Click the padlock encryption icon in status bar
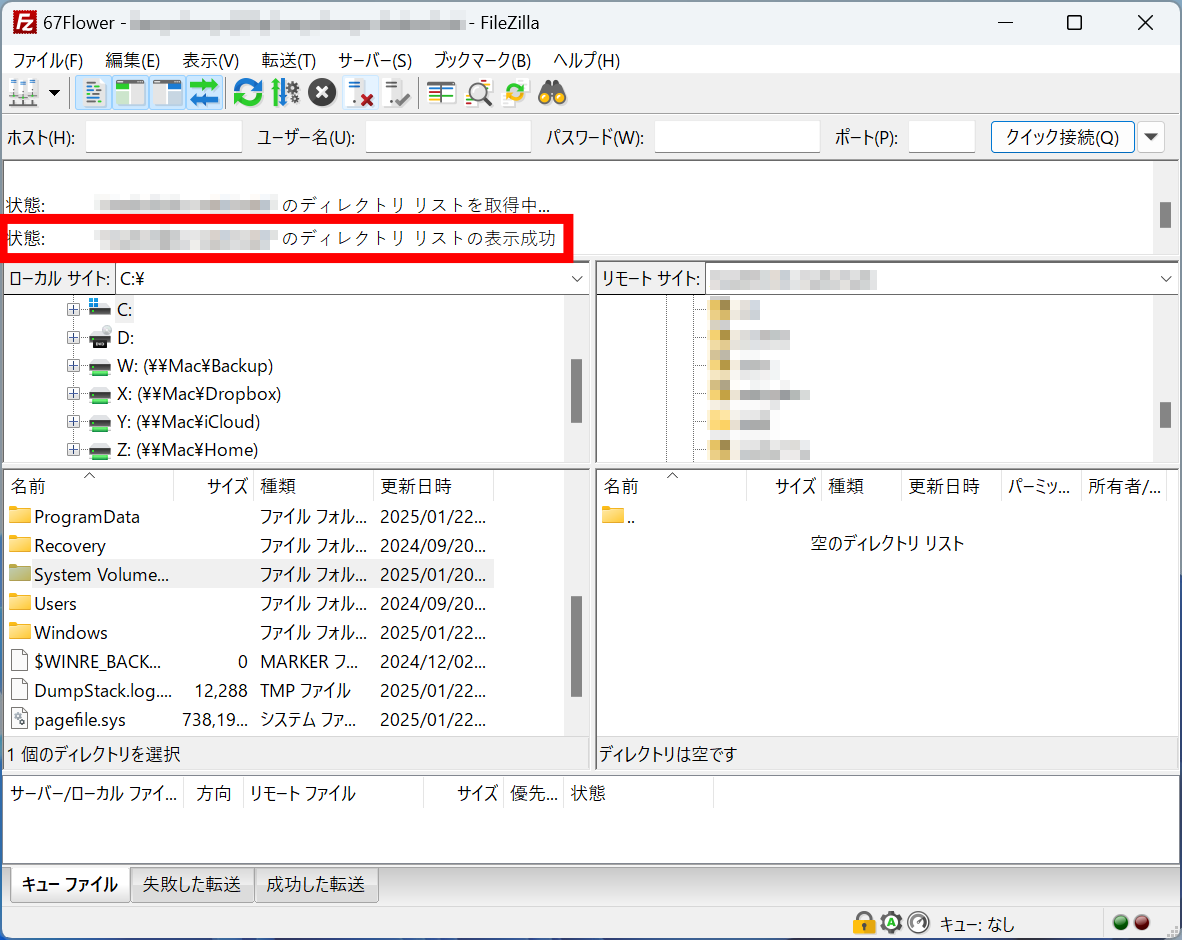Image resolution: width=1182 pixels, height=940 pixels. 864,923
